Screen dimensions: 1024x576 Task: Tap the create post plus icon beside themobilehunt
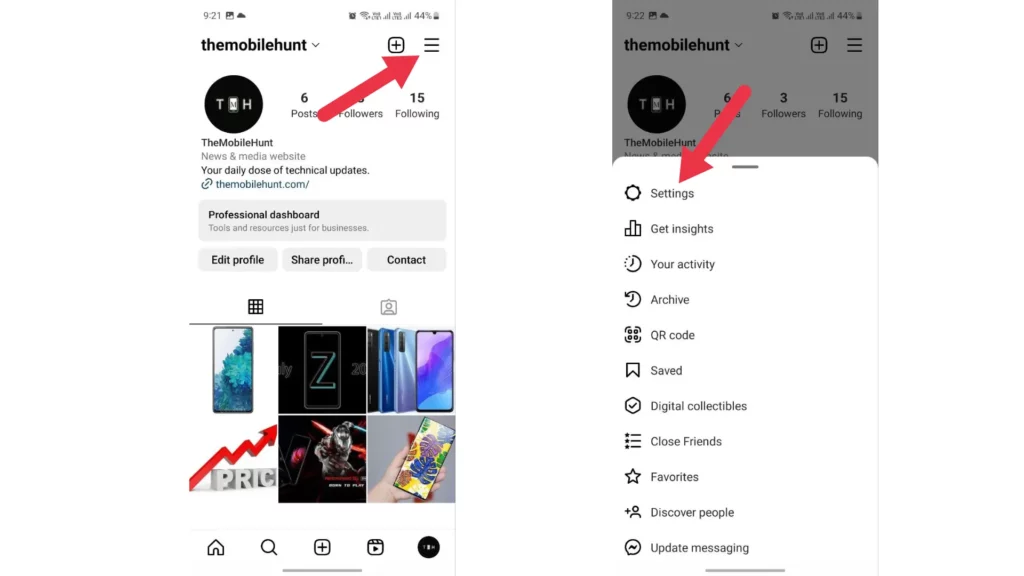click(x=396, y=45)
